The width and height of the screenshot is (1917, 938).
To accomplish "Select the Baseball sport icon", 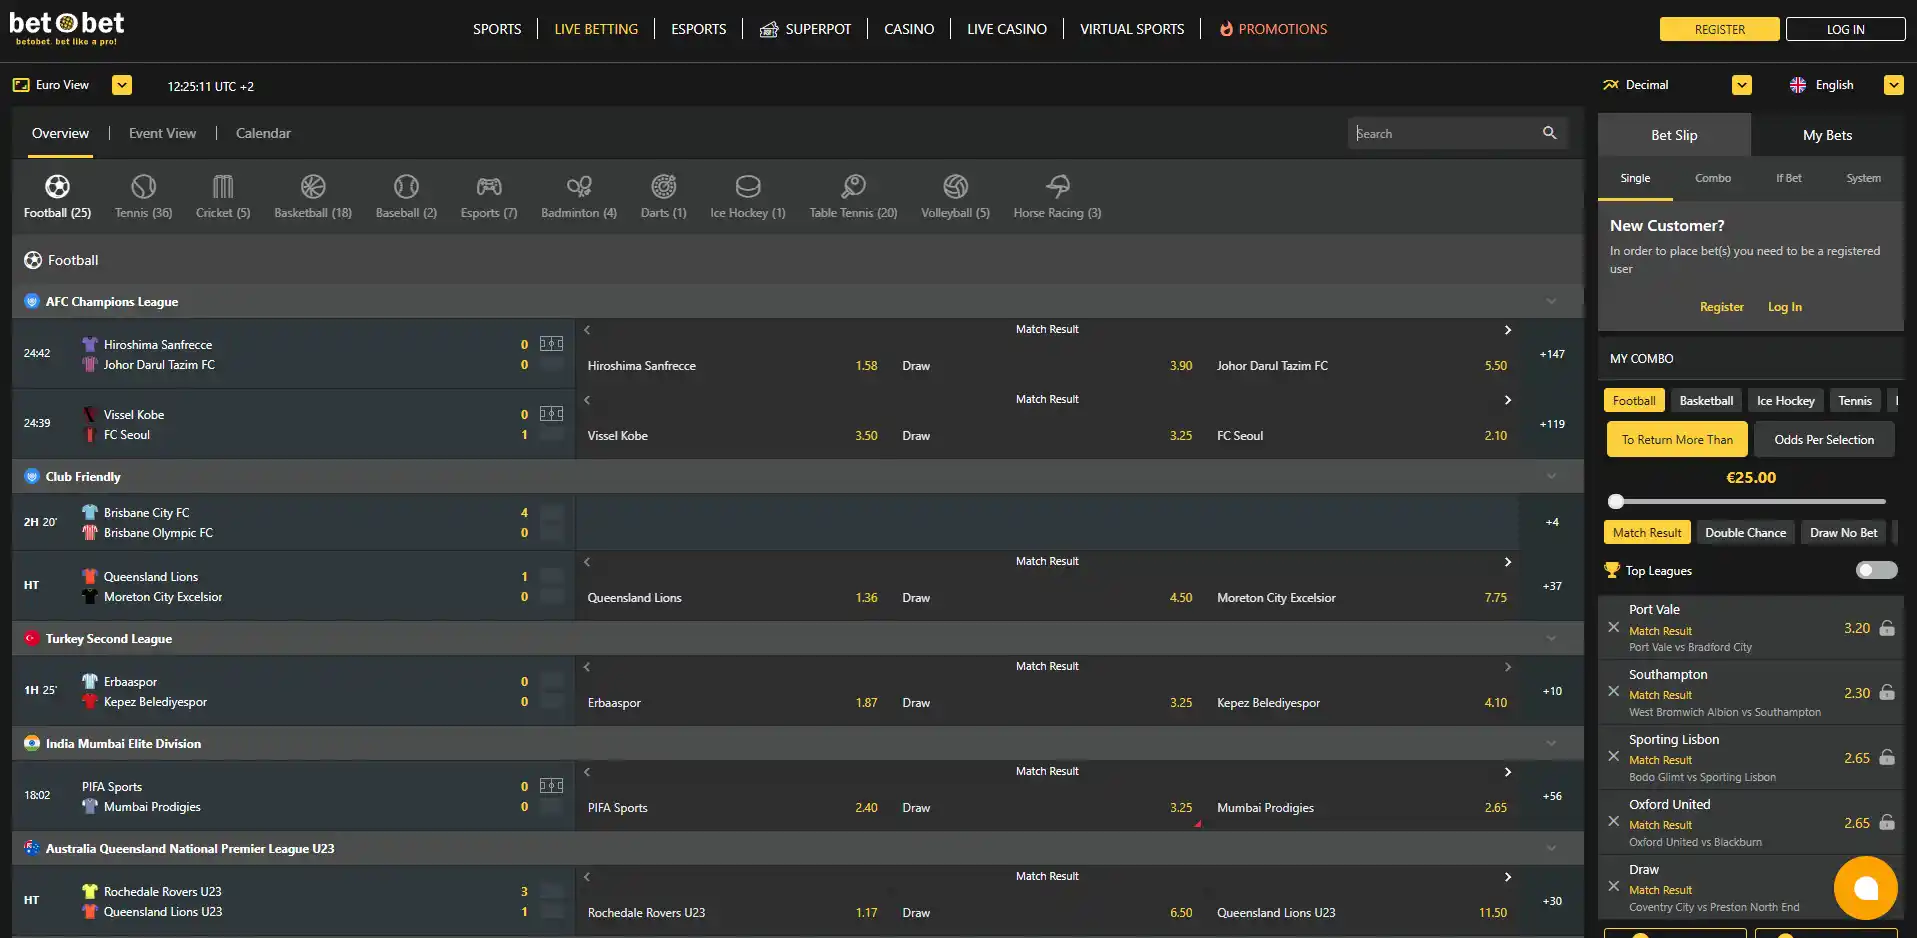I will pos(406,186).
